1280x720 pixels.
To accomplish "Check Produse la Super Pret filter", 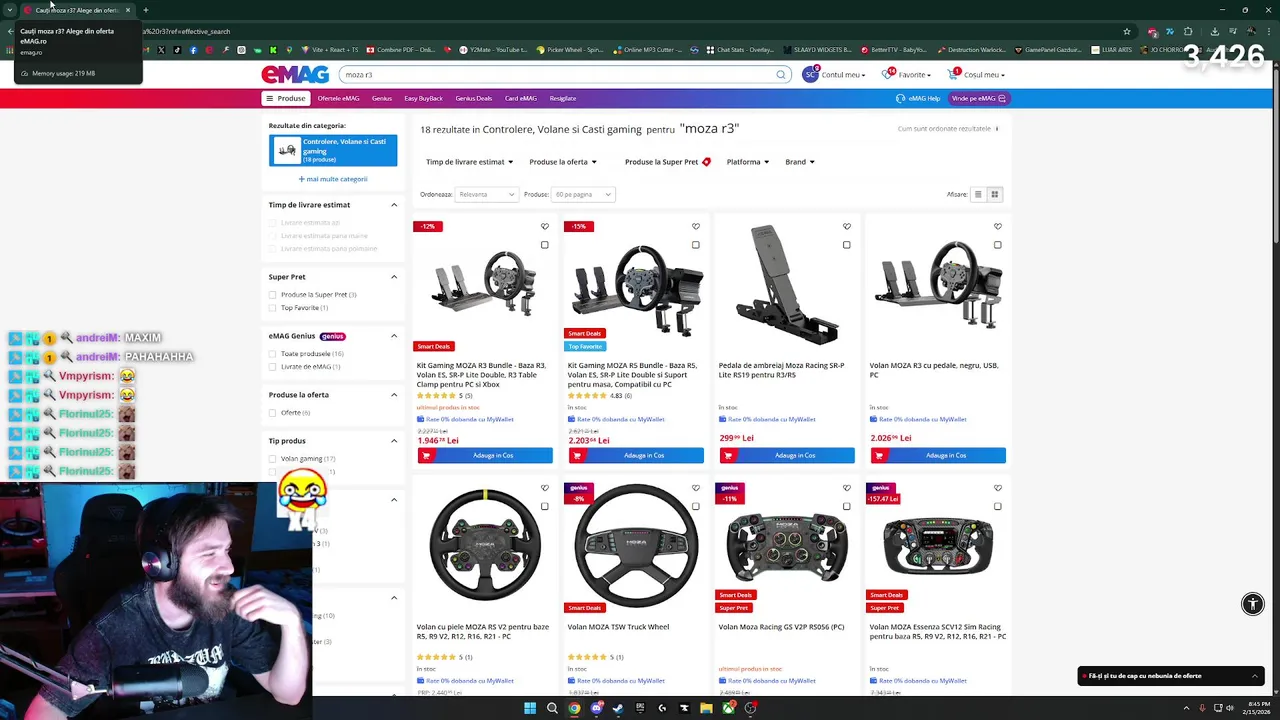I will pyautogui.click(x=272, y=295).
